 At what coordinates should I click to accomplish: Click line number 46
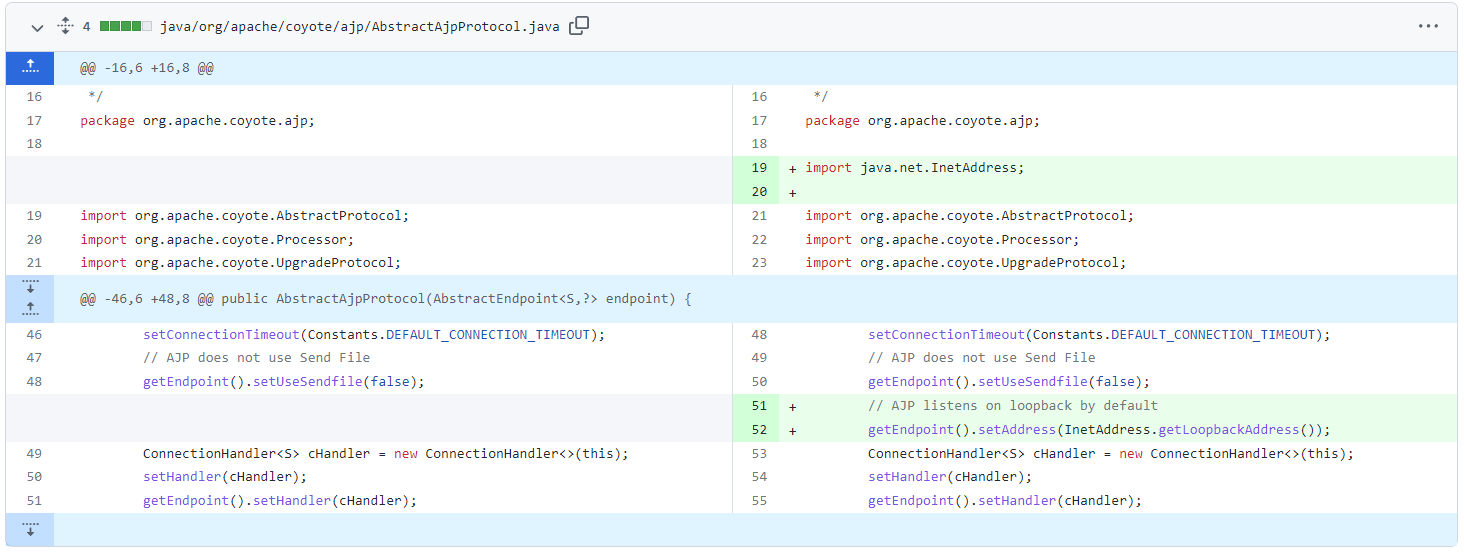point(34,335)
